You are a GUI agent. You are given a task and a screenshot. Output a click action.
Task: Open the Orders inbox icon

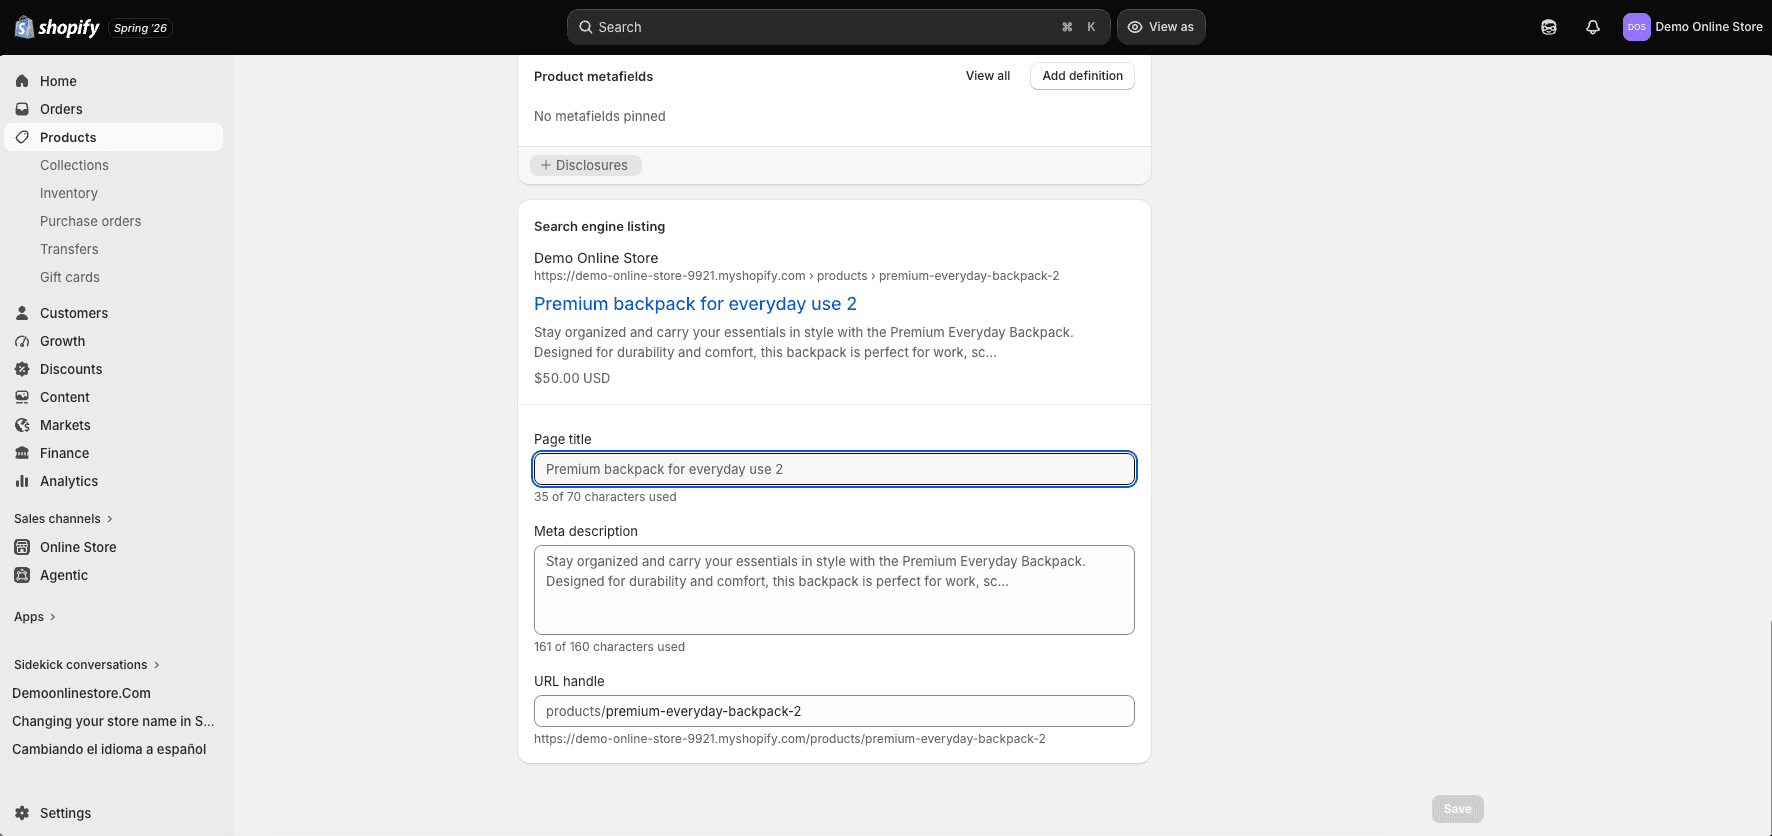(x=22, y=109)
